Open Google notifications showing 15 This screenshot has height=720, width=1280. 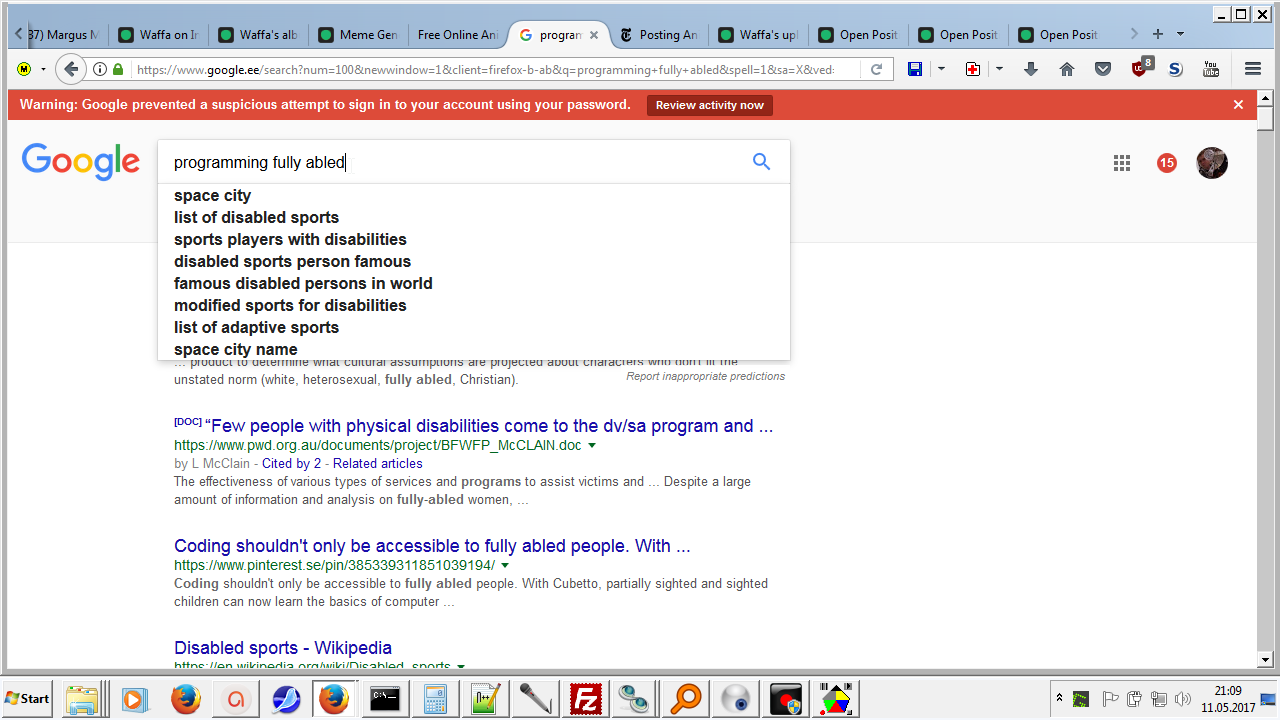(1167, 163)
